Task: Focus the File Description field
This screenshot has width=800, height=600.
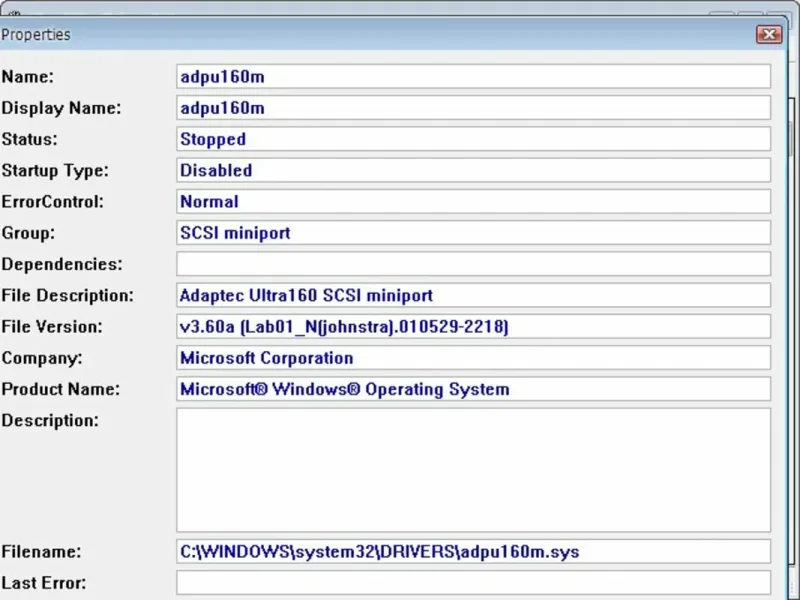Action: 473,295
